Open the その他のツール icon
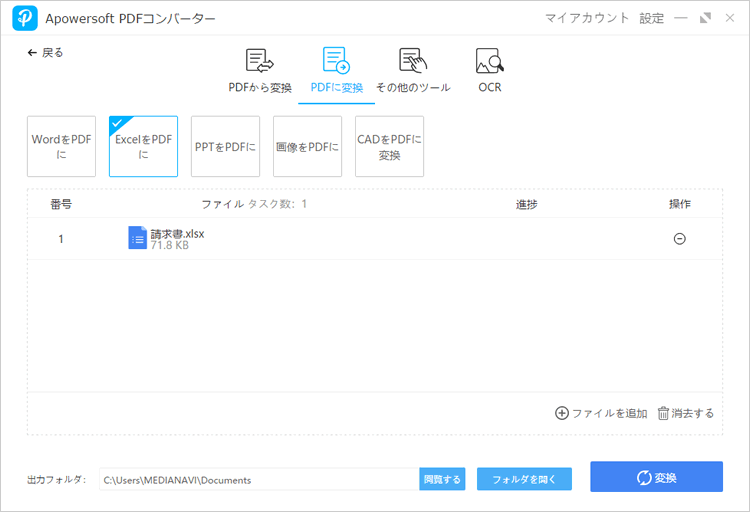The image size is (750, 512). coord(413,61)
